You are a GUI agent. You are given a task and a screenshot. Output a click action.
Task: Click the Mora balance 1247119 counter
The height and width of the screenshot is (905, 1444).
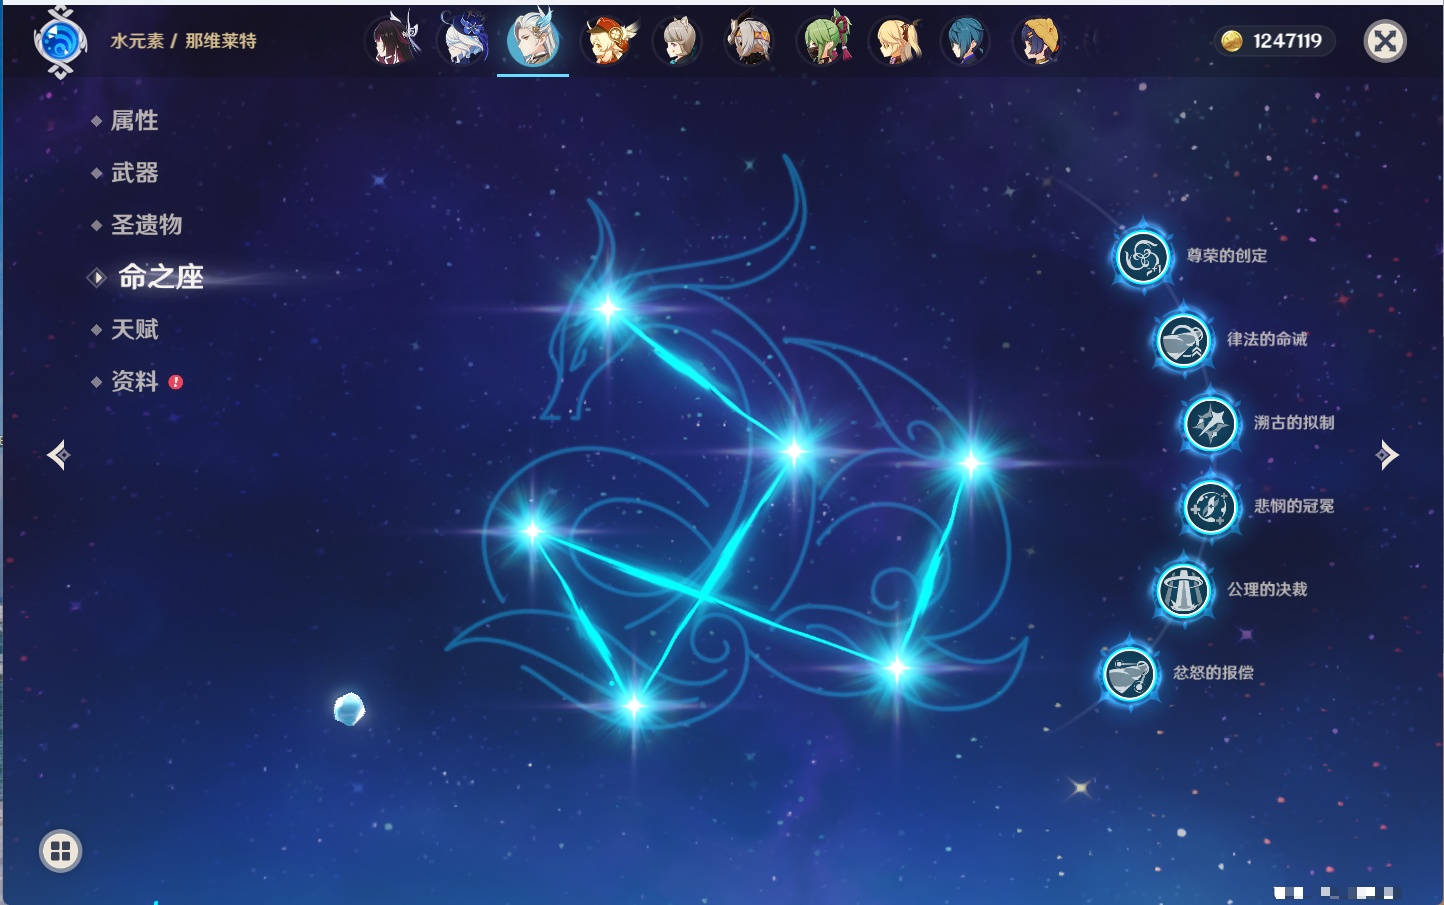click(1274, 41)
